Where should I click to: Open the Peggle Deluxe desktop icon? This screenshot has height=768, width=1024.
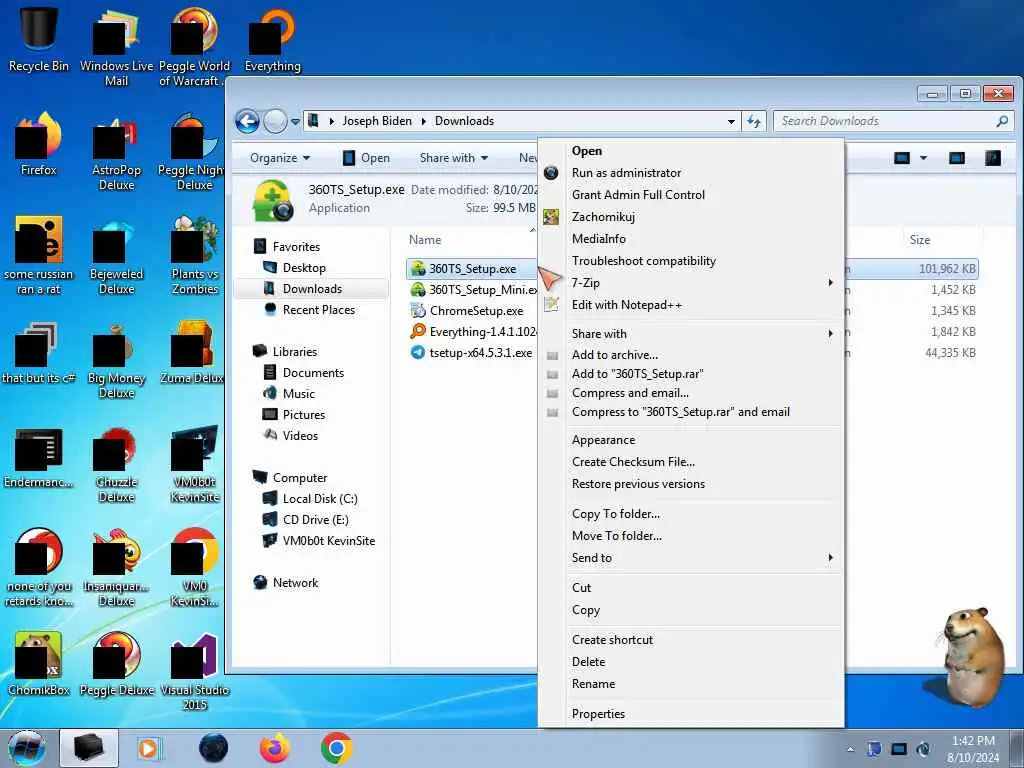116,662
